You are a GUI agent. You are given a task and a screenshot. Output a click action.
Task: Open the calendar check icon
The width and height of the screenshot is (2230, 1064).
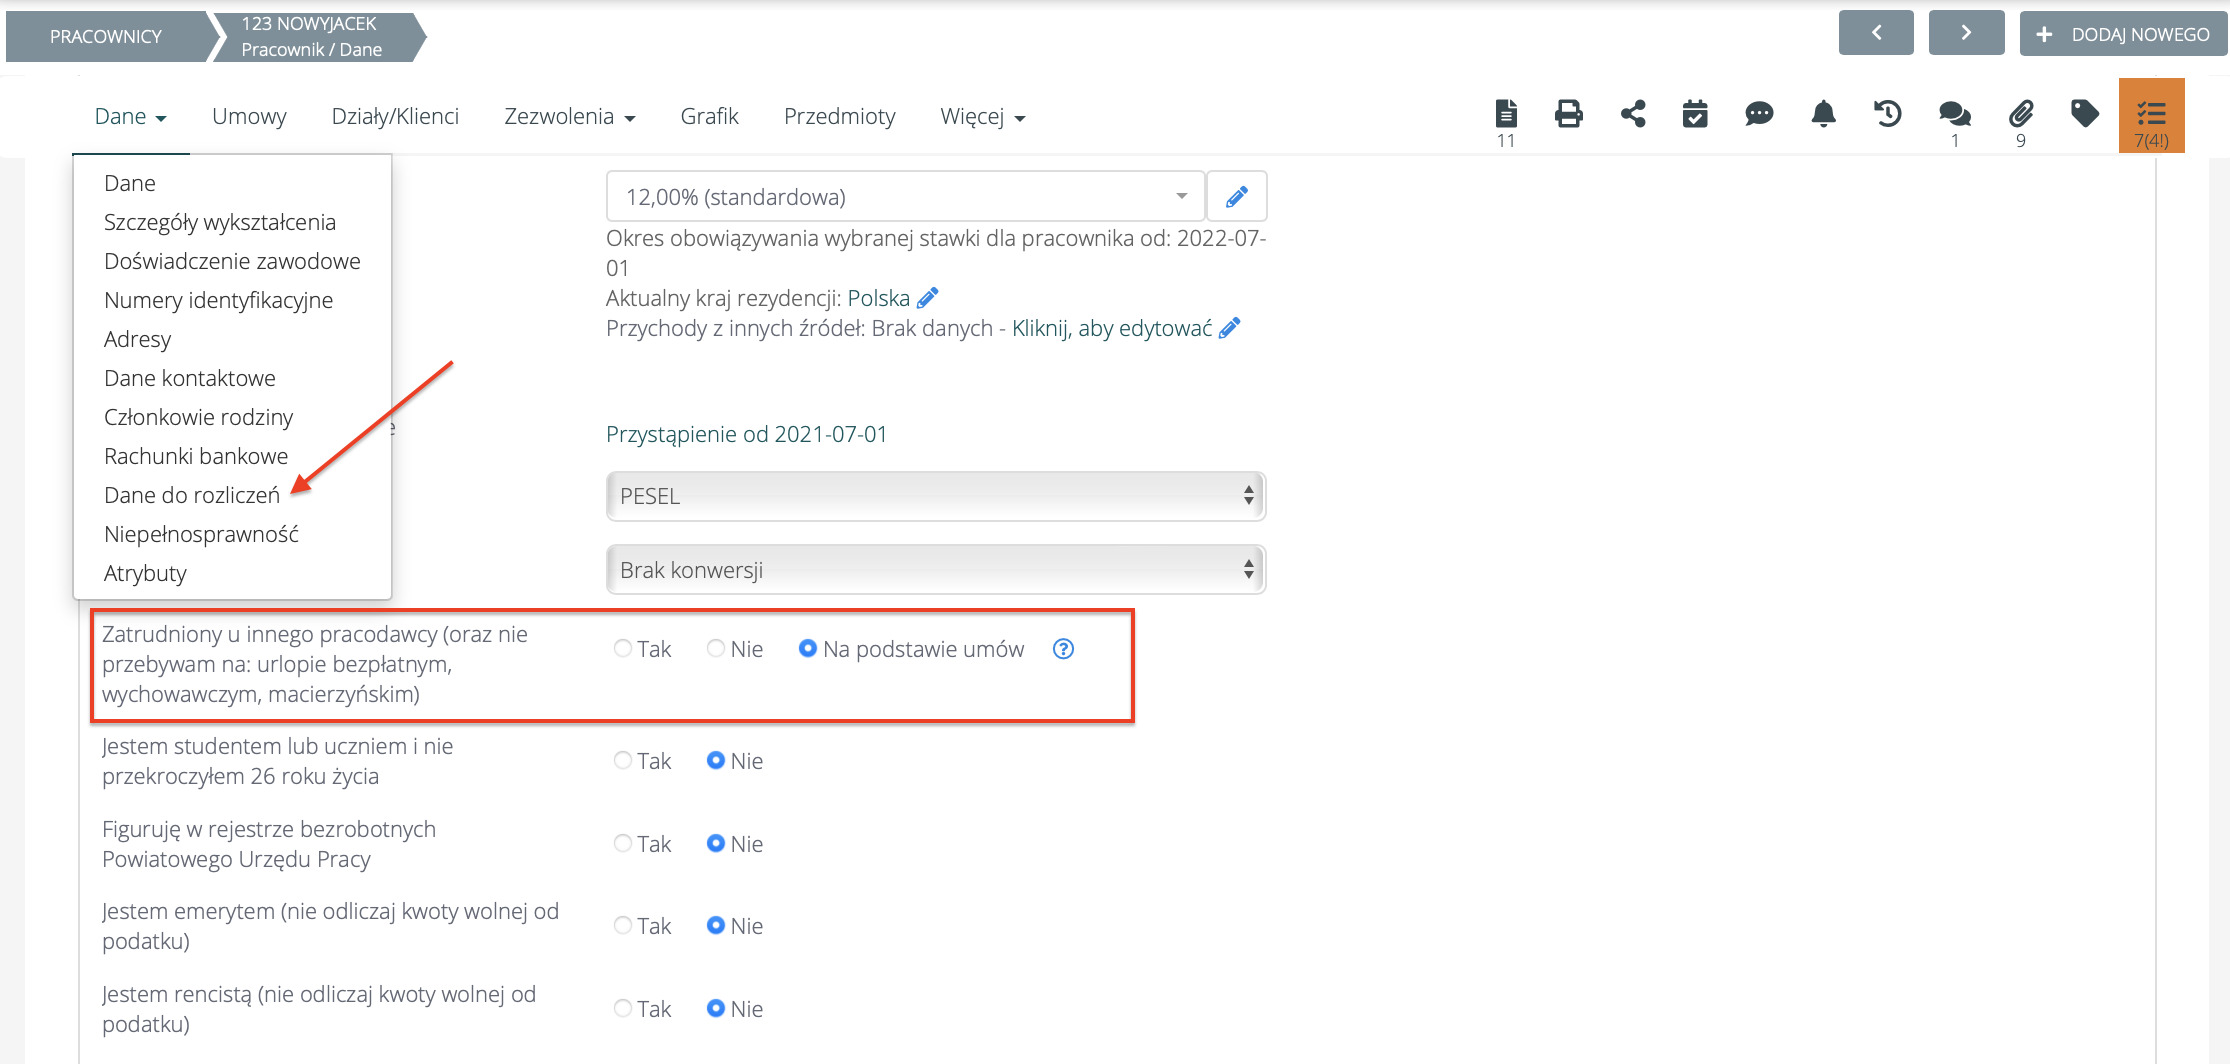[1695, 114]
